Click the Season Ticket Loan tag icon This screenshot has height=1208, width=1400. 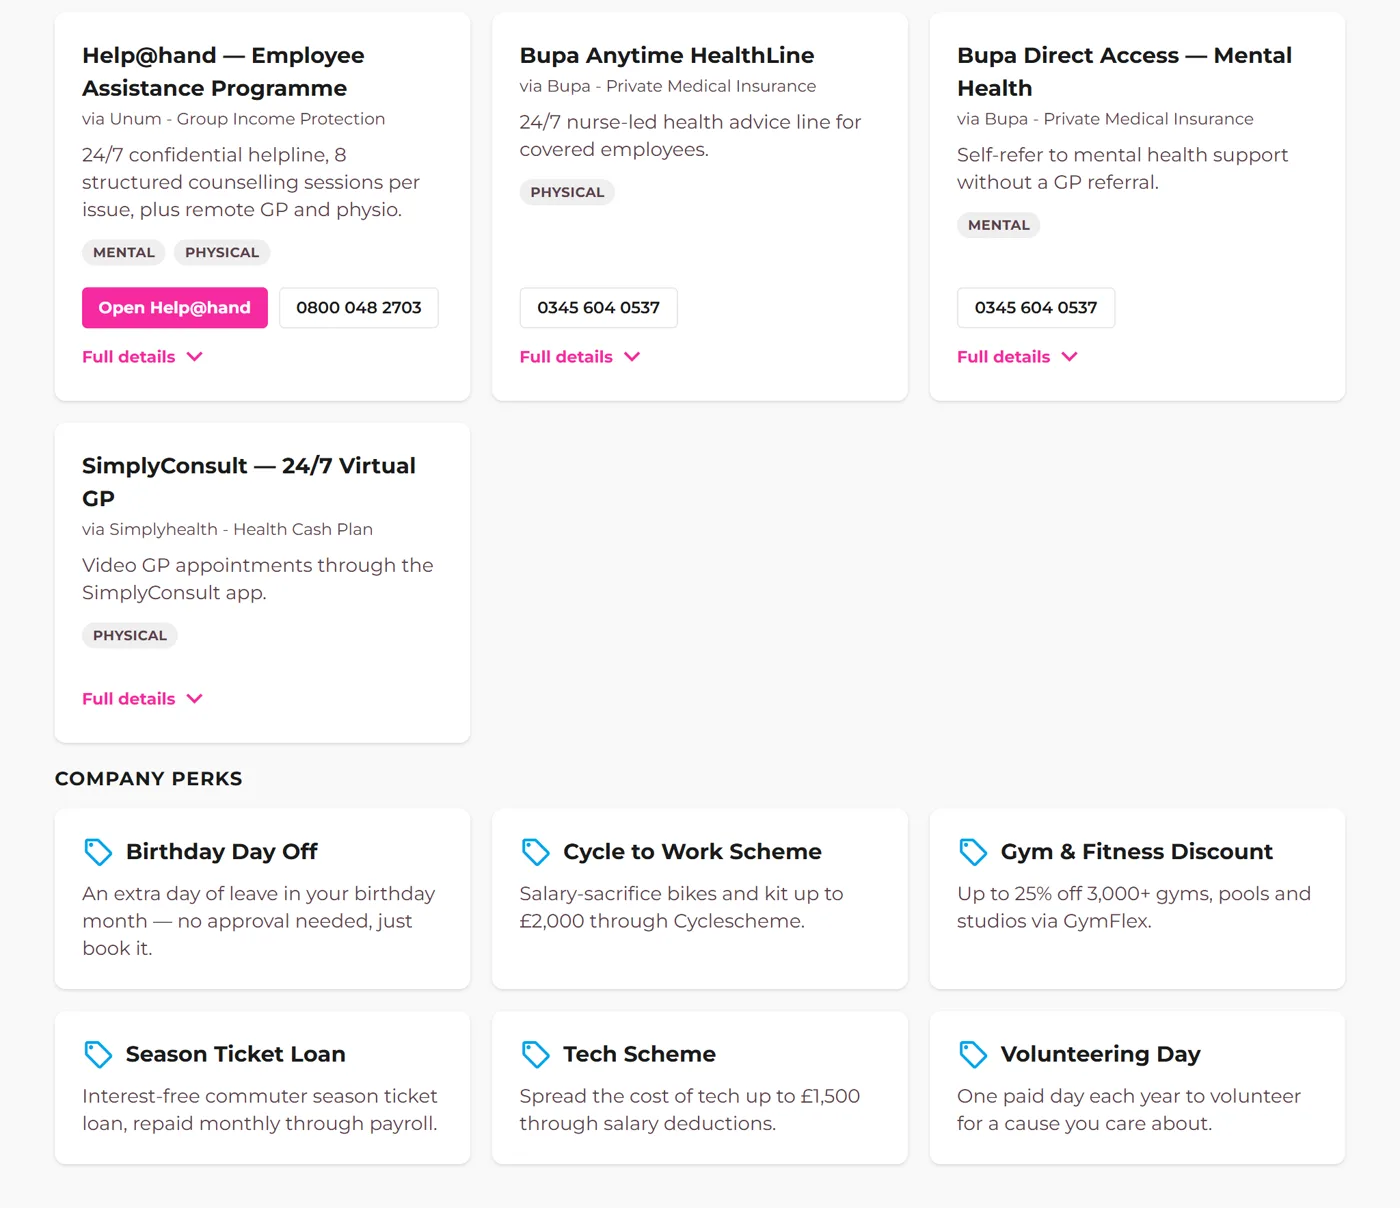coord(98,1054)
